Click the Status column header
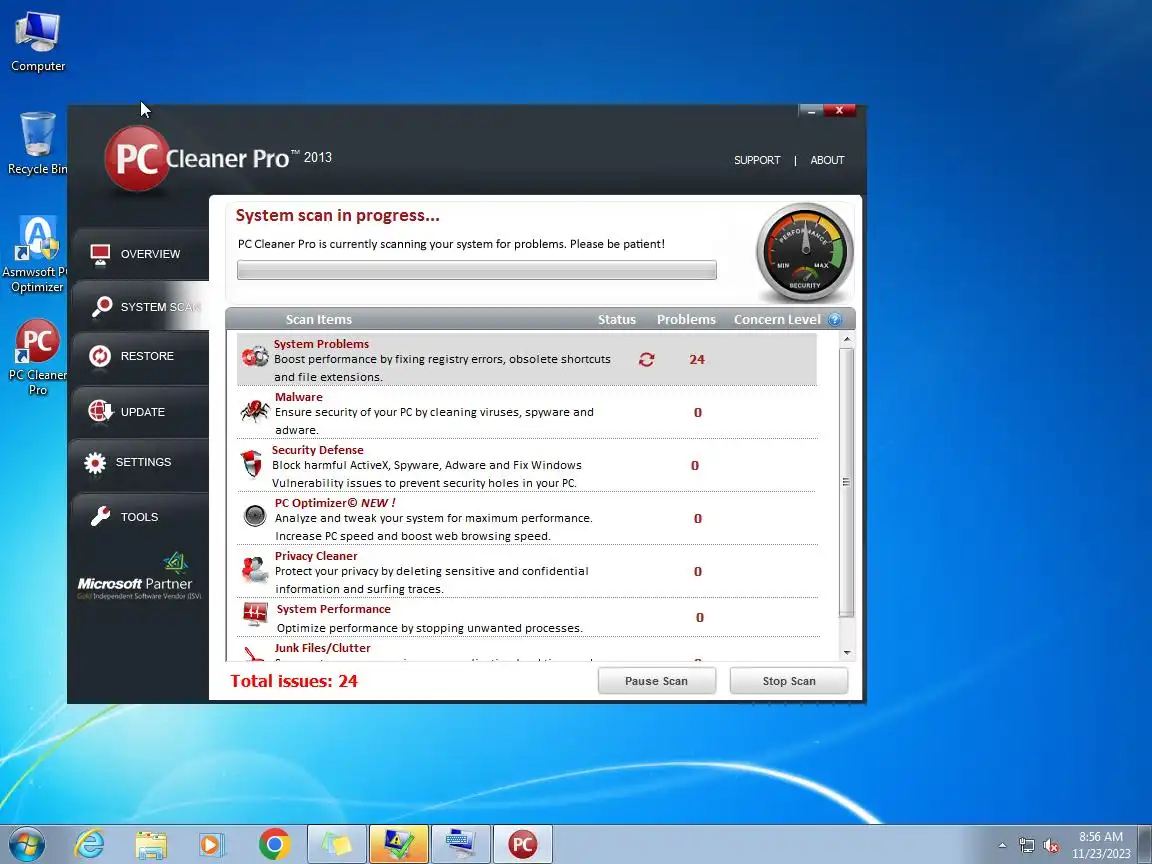 [616, 320]
